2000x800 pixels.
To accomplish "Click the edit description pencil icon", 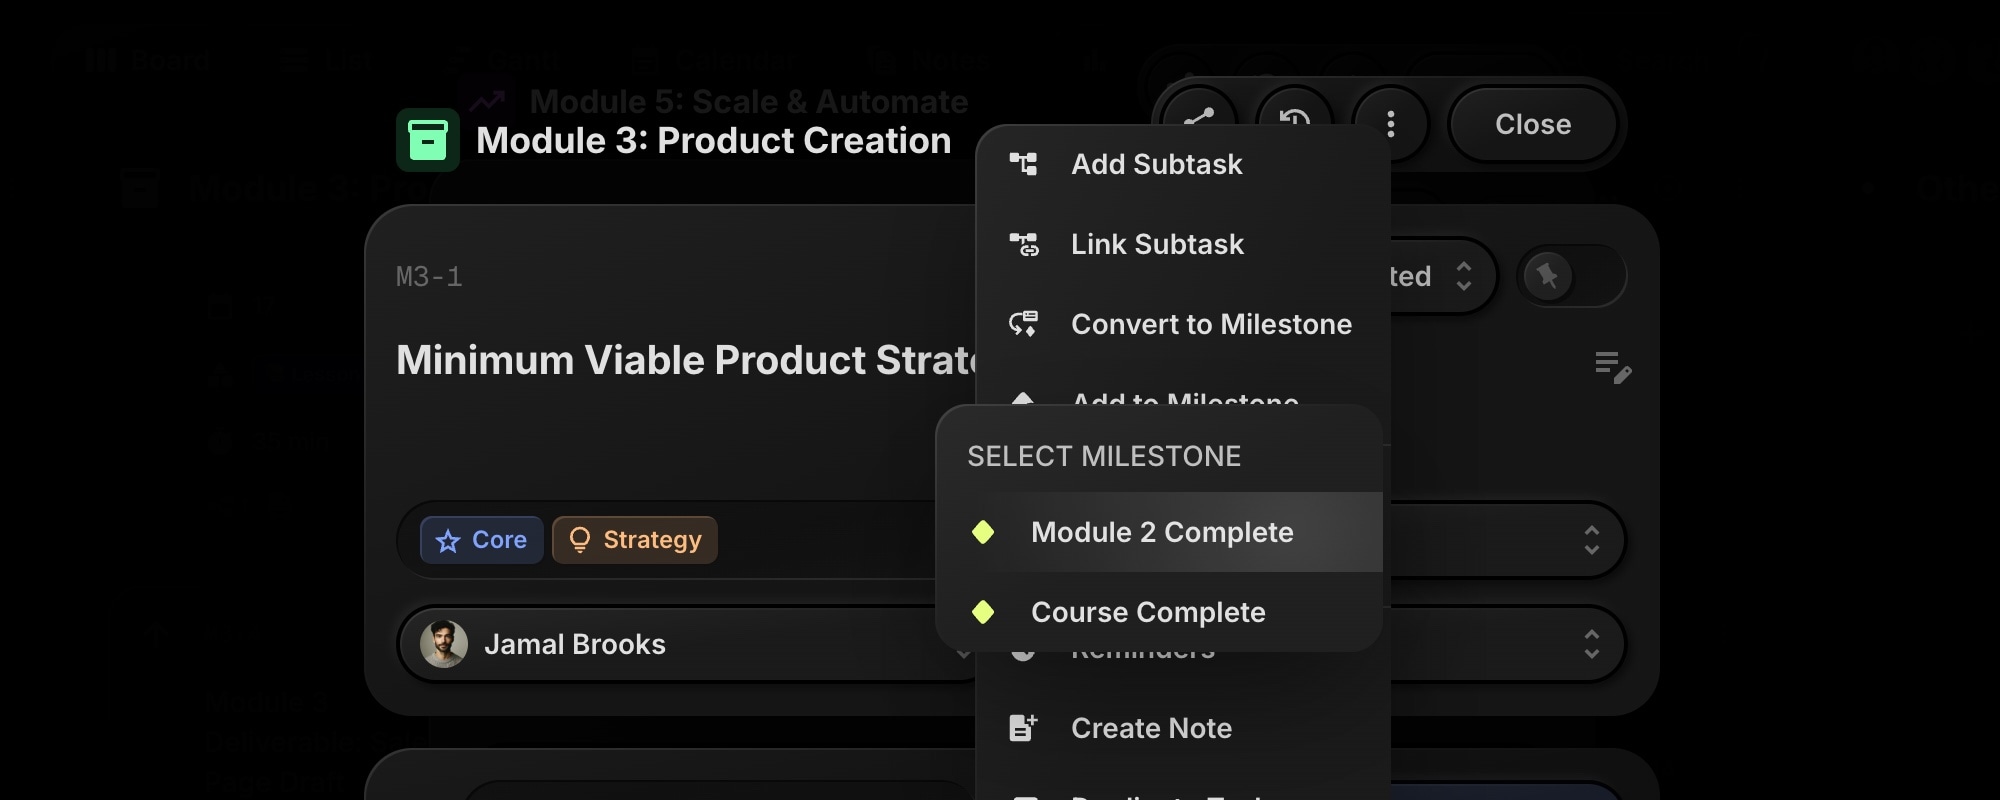I will [1613, 367].
